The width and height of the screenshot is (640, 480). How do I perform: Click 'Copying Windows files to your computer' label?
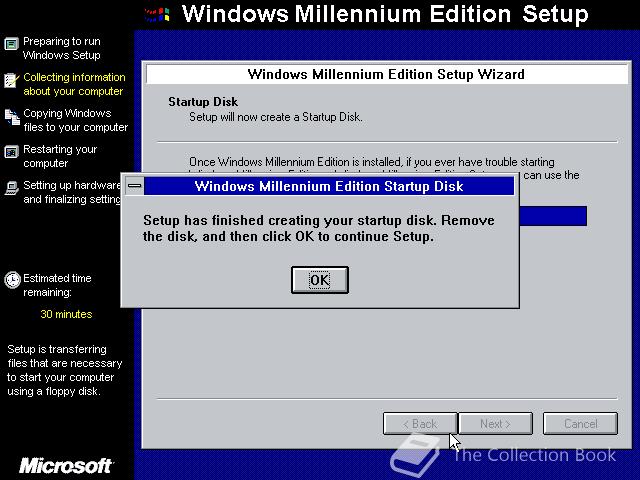(x=76, y=120)
